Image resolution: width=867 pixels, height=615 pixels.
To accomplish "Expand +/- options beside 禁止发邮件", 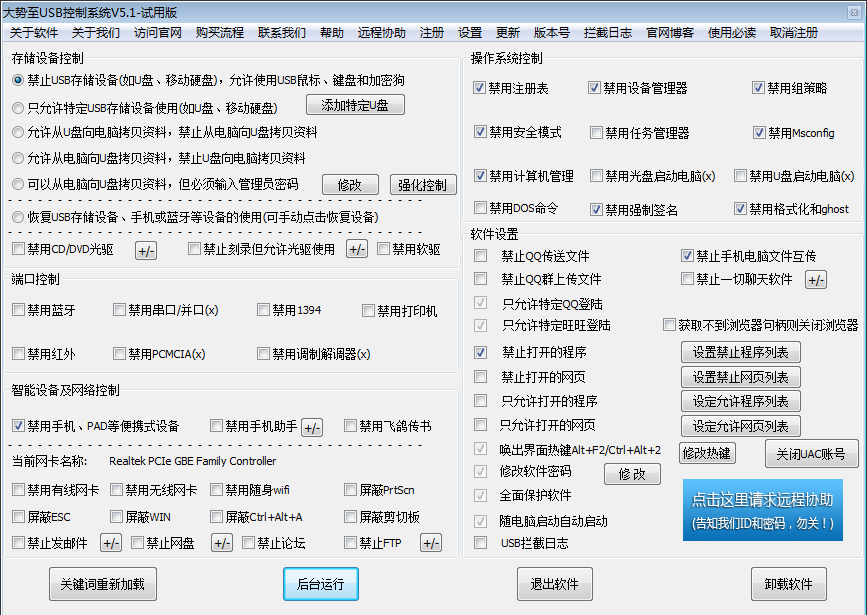I will 111,543.
